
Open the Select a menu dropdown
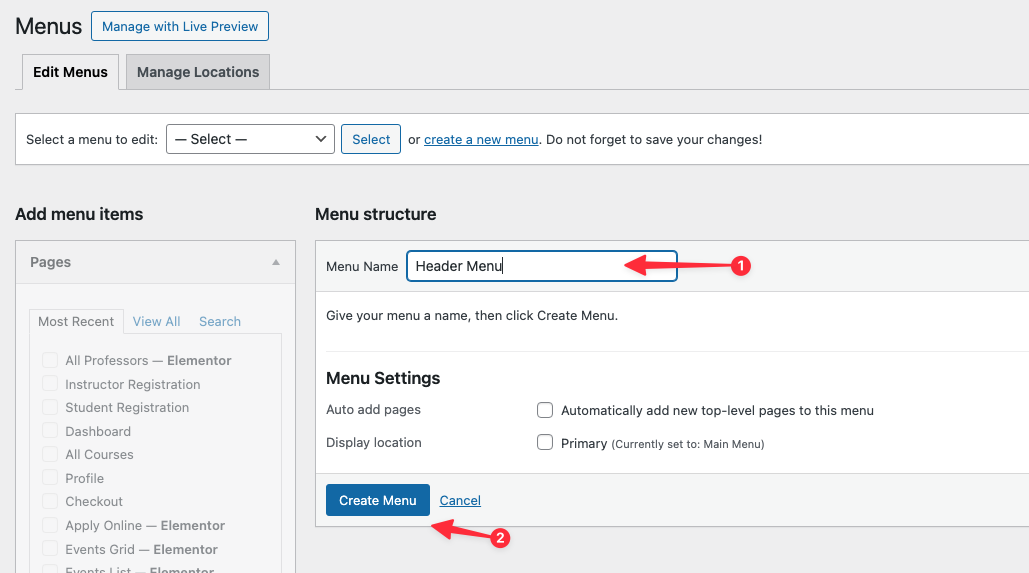pyautogui.click(x=250, y=139)
